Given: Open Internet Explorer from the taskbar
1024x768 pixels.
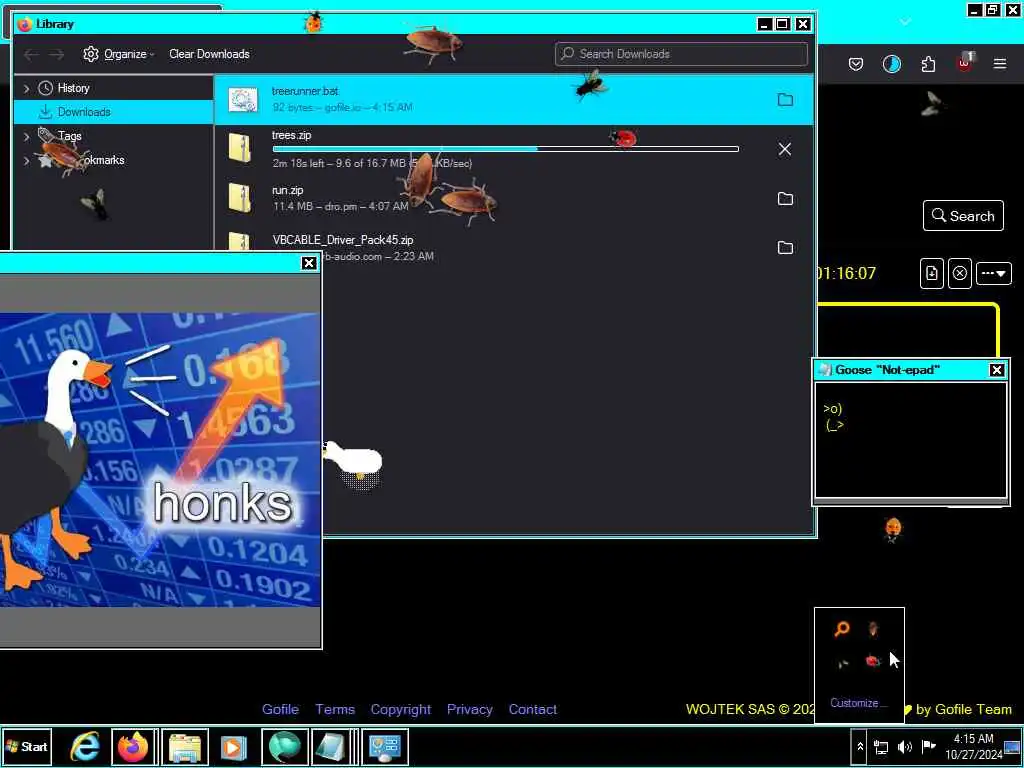Looking at the screenshot, I should click(85, 746).
